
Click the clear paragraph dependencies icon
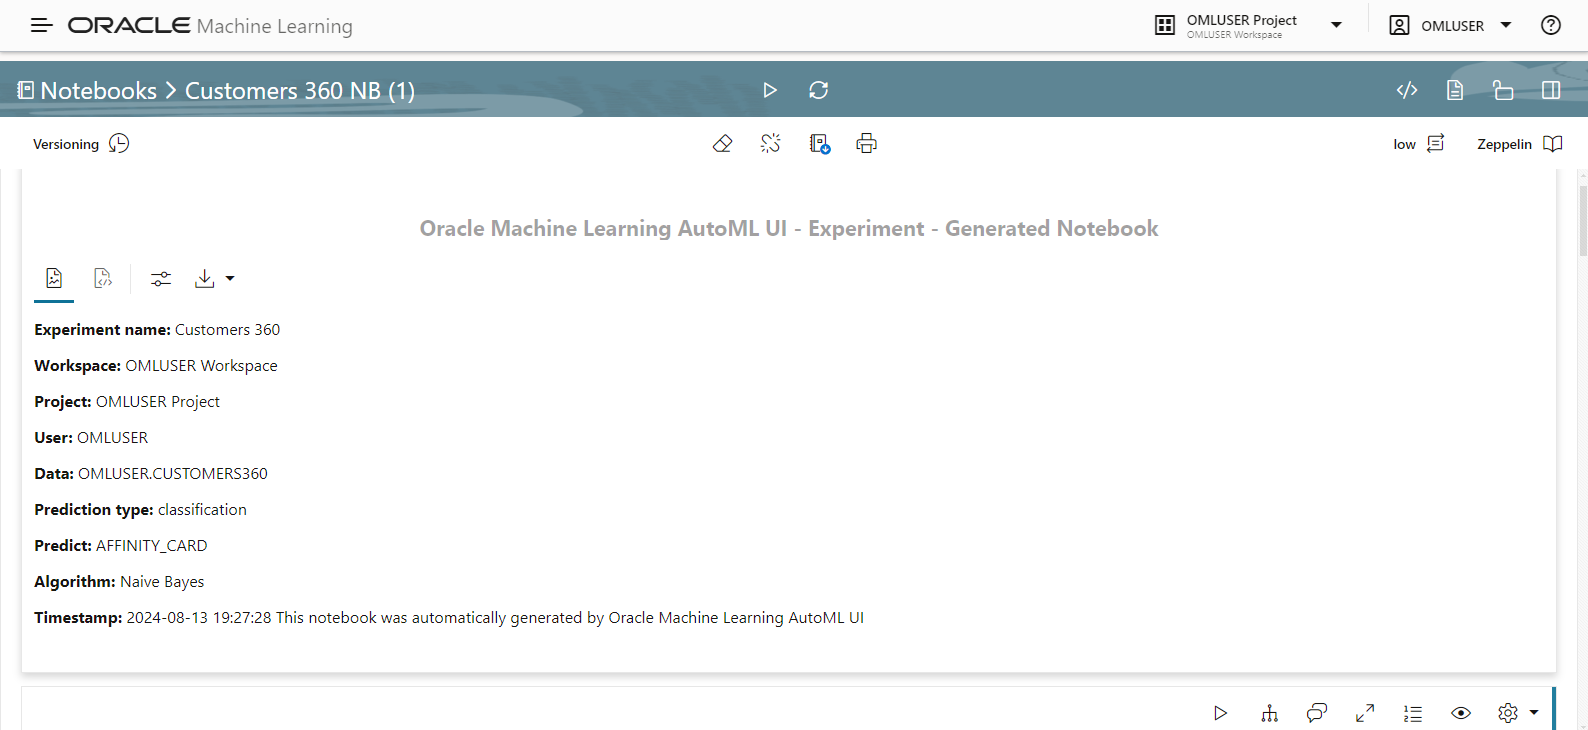click(x=770, y=144)
